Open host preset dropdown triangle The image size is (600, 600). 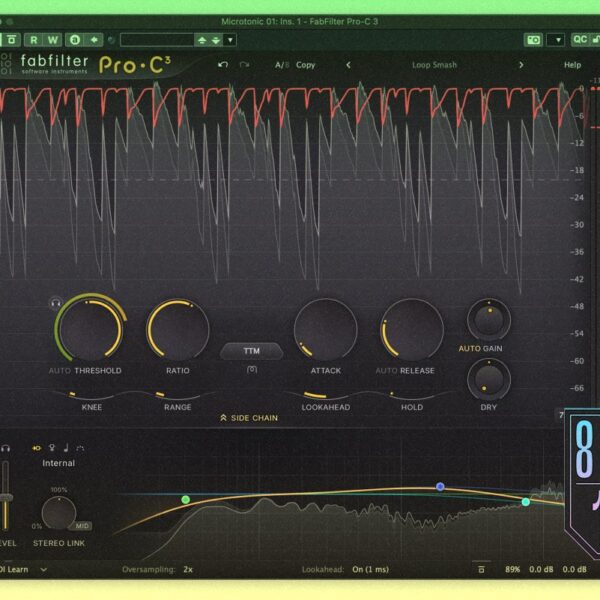pyautogui.click(x=230, y=40)
